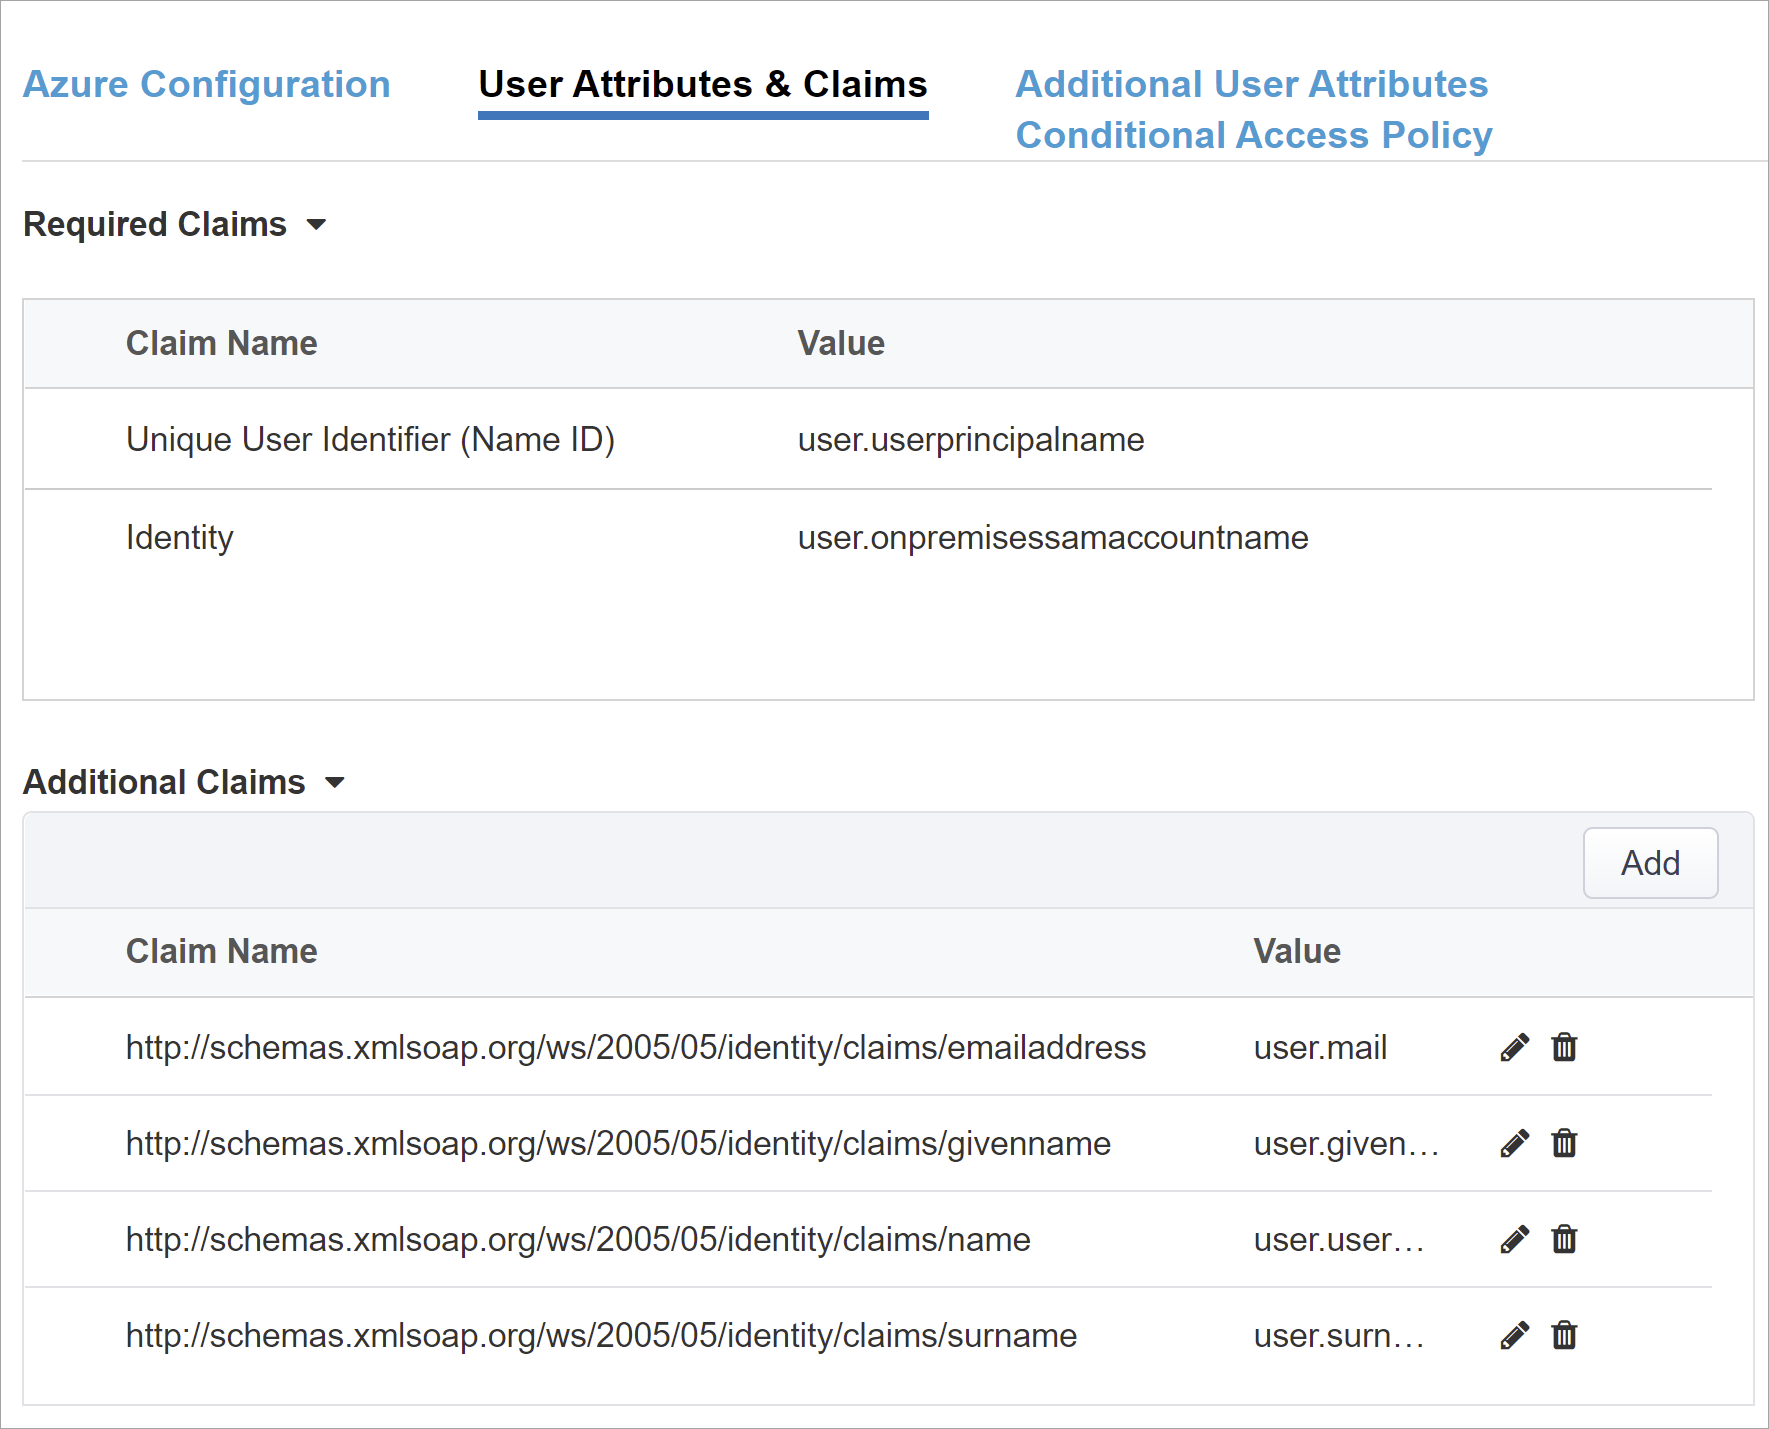Switch to Azure Configuration tab

coord(206,84)
